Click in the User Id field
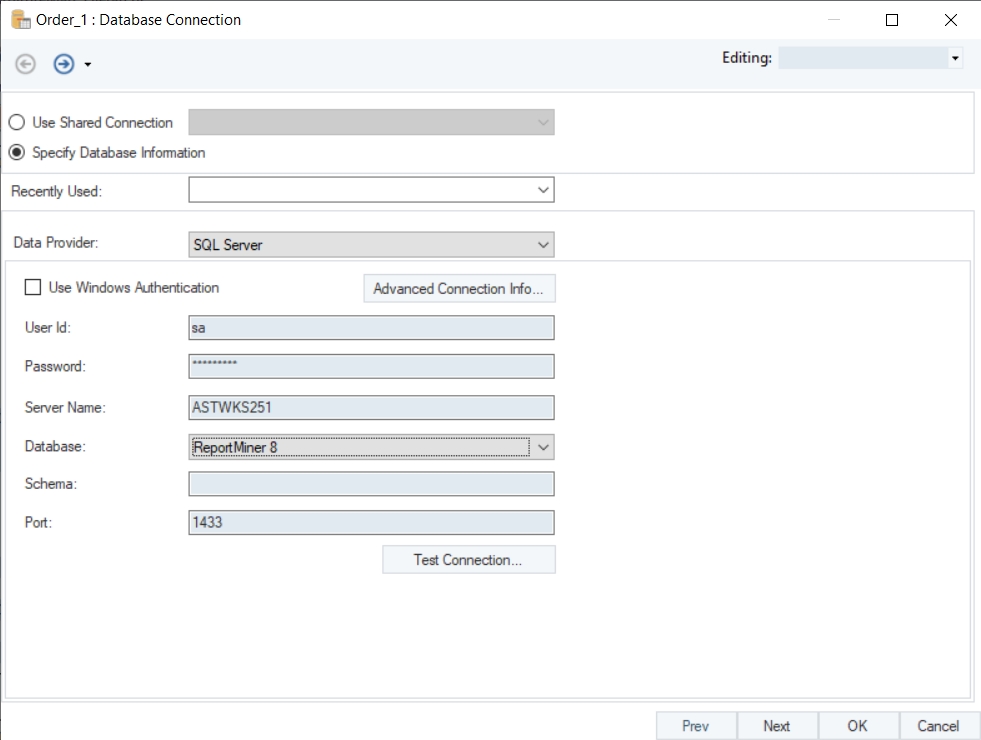This screenshot has width=981, height=740. point(371,328)
